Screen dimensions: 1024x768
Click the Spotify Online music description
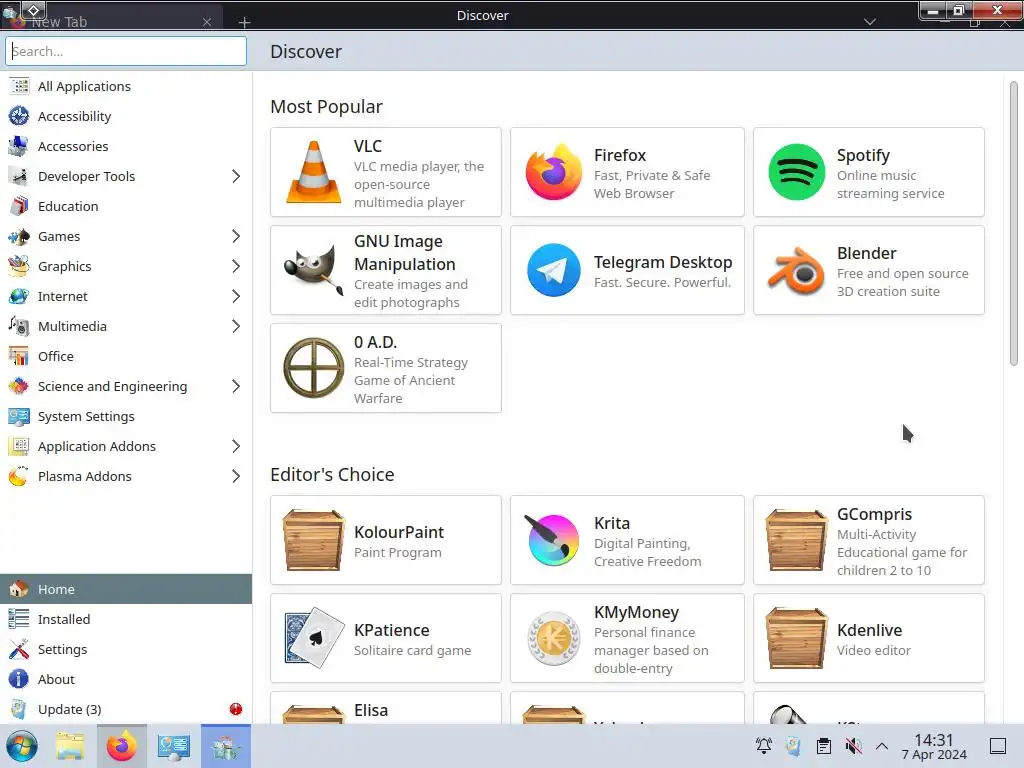(890, 185)
